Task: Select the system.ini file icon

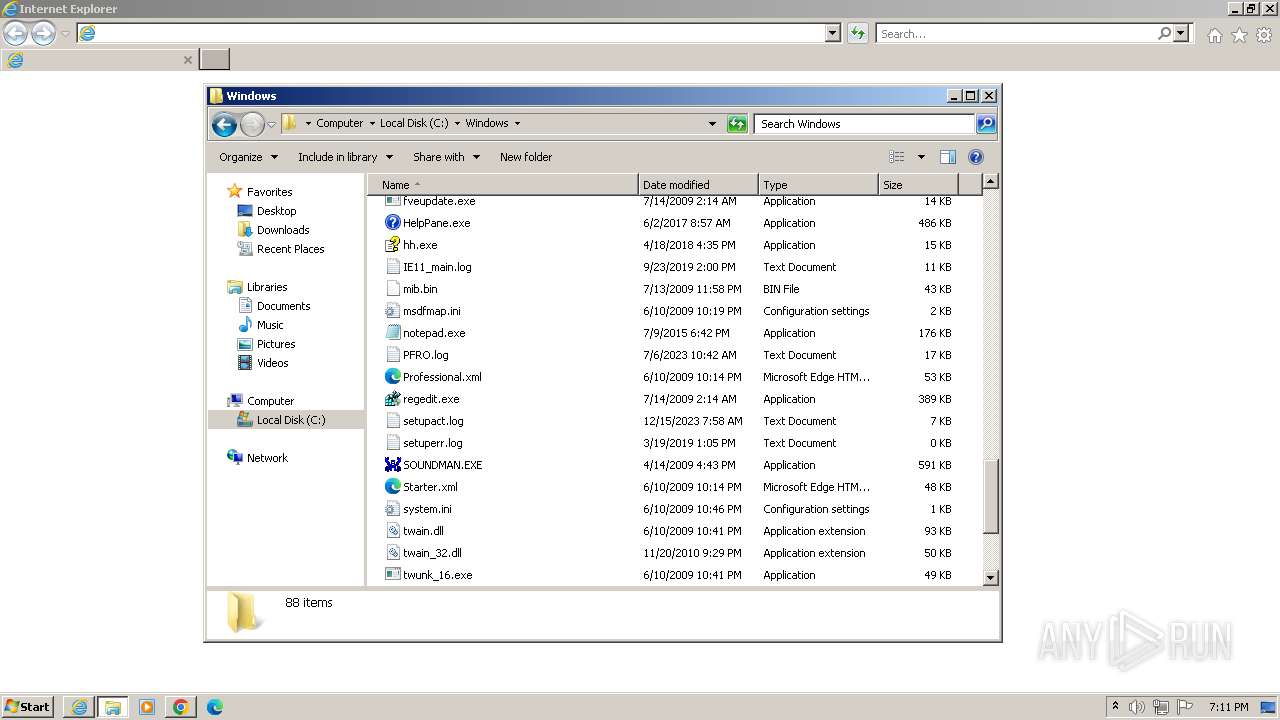Action: pos(393,509)
